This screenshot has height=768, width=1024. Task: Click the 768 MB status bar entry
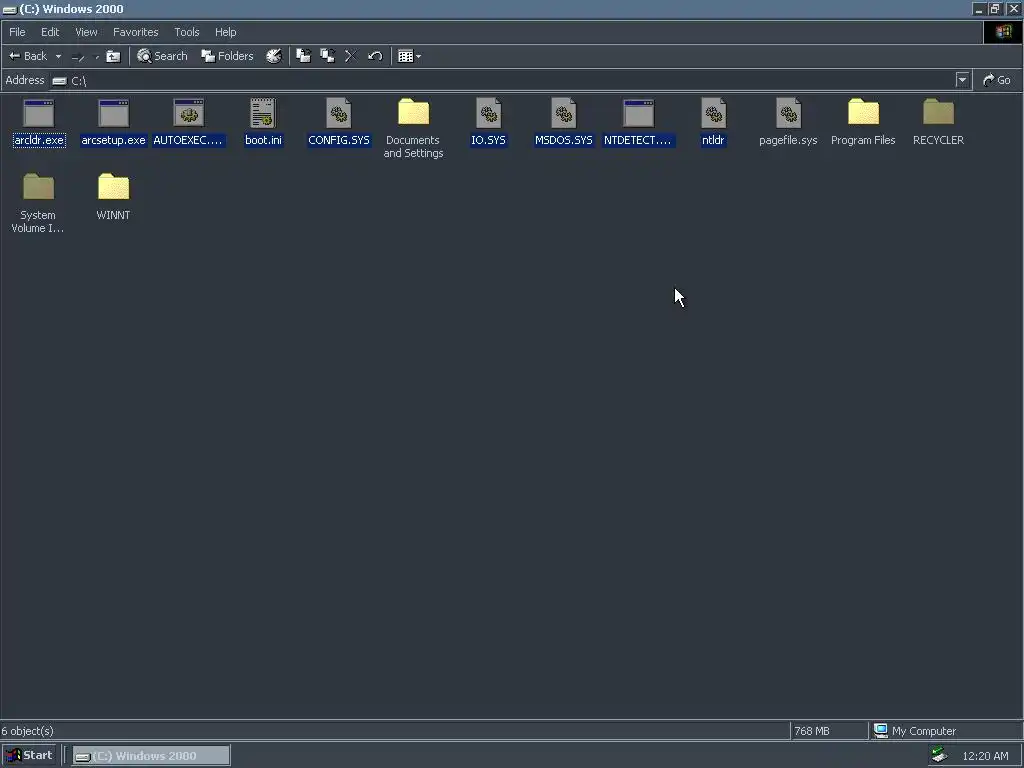click(812, 731)
